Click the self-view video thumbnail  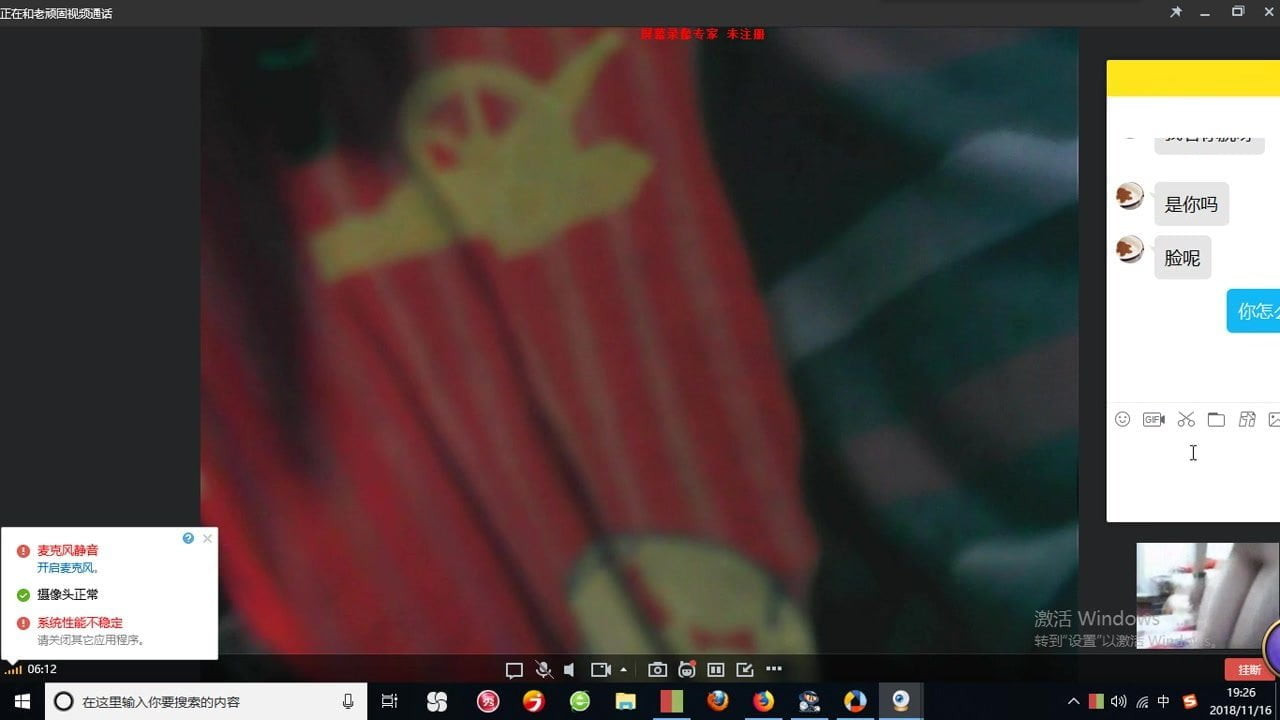(x=1207, y=596)
